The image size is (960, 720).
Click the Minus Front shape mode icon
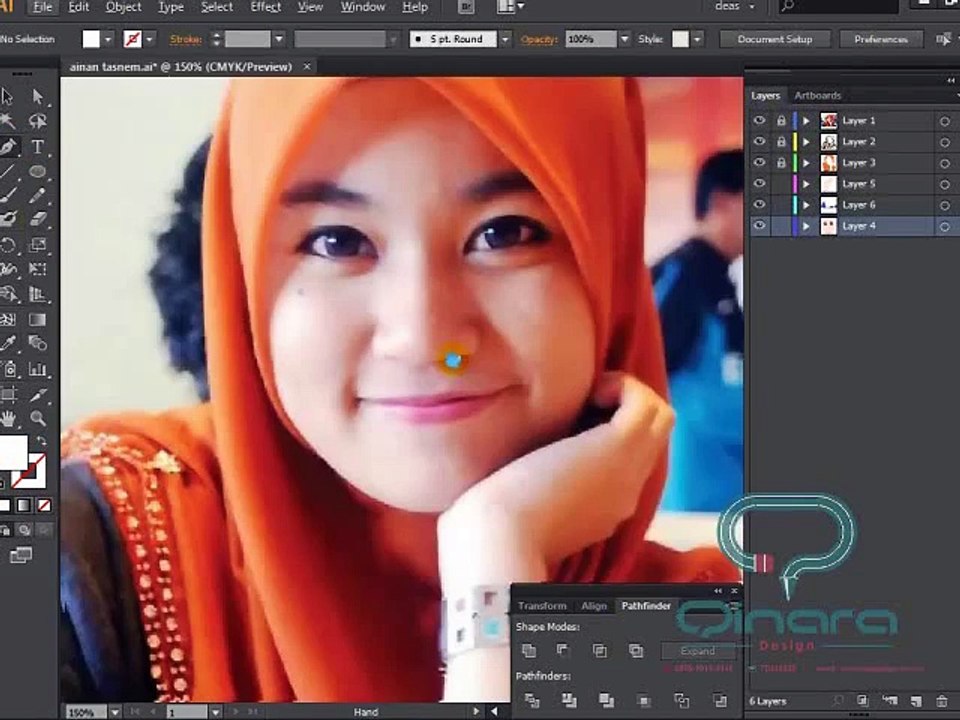point(563,650)
